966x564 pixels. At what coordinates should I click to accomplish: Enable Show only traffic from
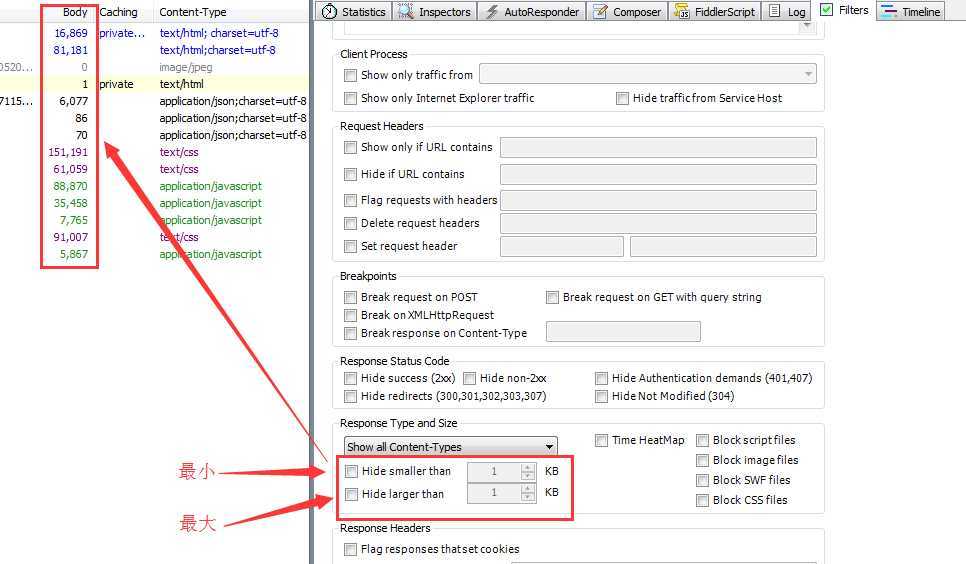tap(351, 75)
